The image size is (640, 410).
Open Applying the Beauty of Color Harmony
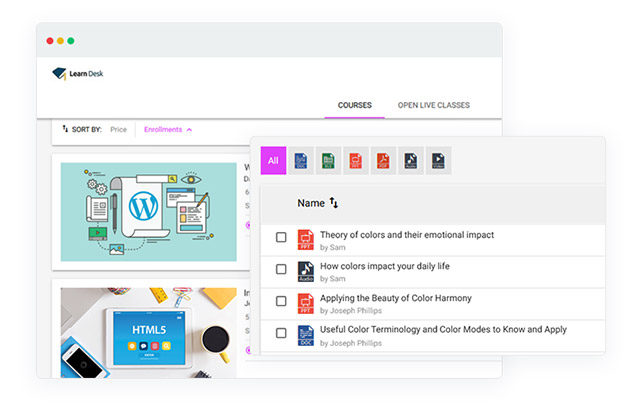pyautogui.click(x=396, y=298)
